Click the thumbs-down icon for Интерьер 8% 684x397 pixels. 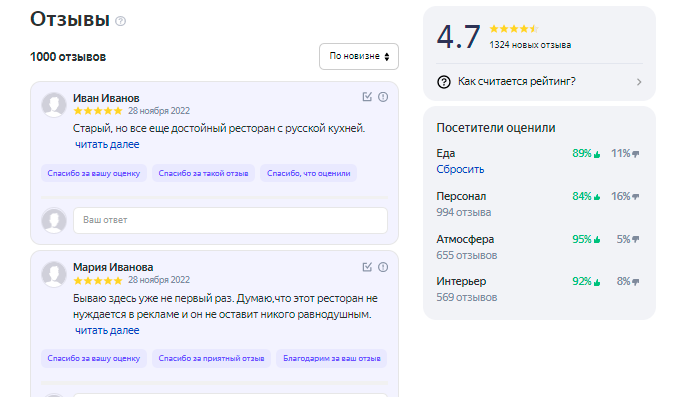point(636,282)
